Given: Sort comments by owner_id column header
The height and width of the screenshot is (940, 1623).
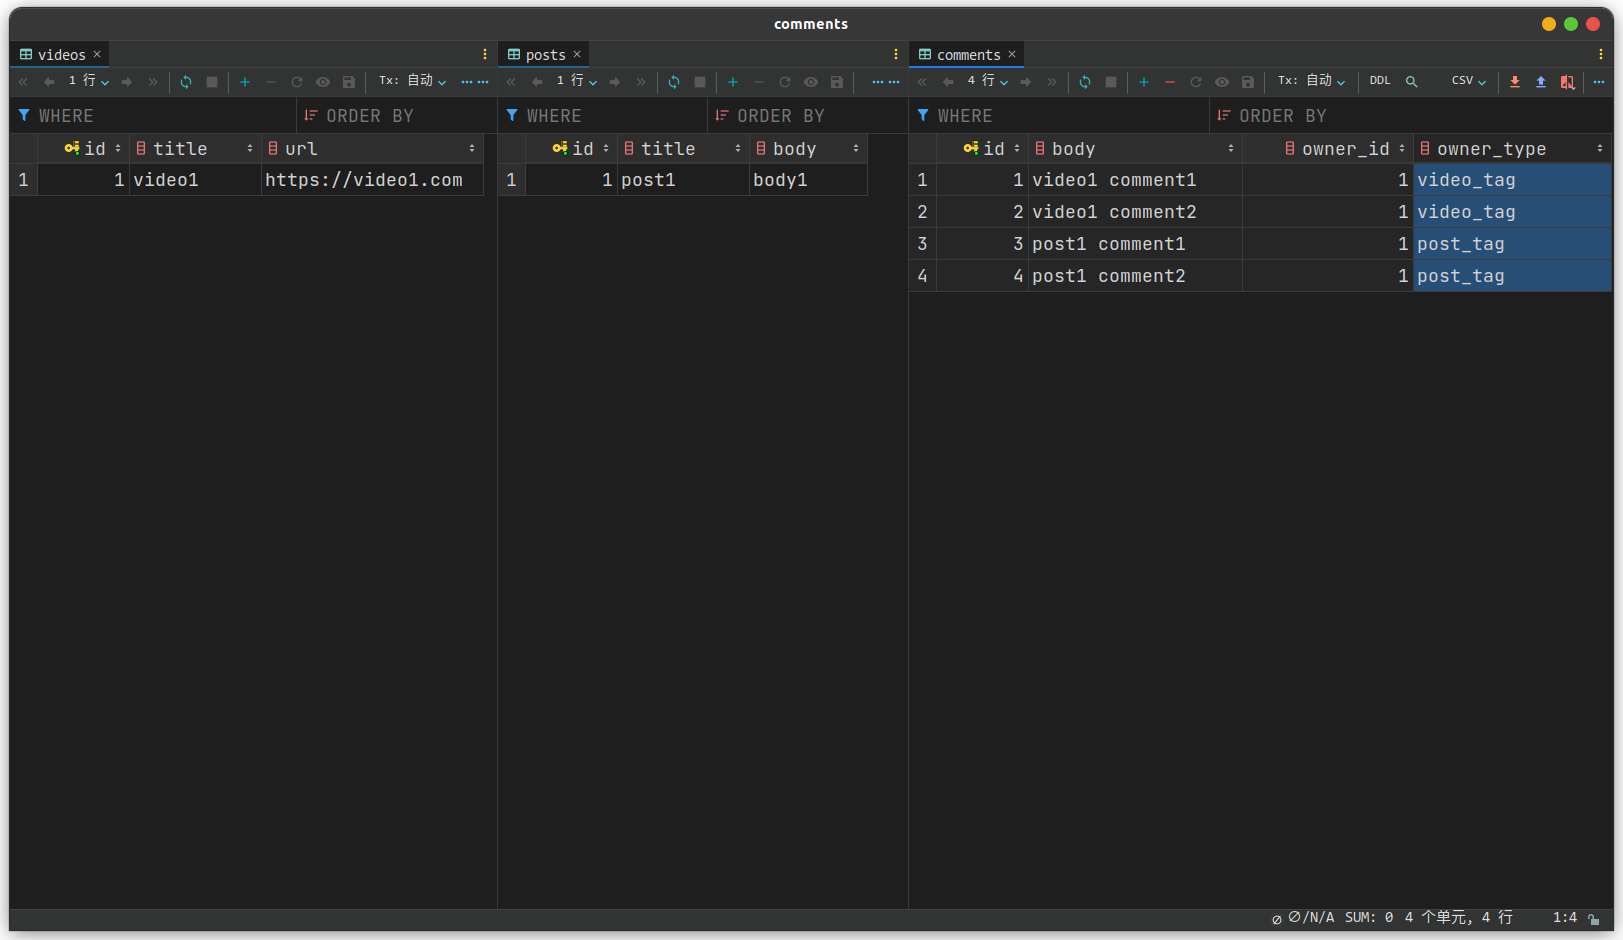Looking at the screenshot, I should click(1328, 149).
